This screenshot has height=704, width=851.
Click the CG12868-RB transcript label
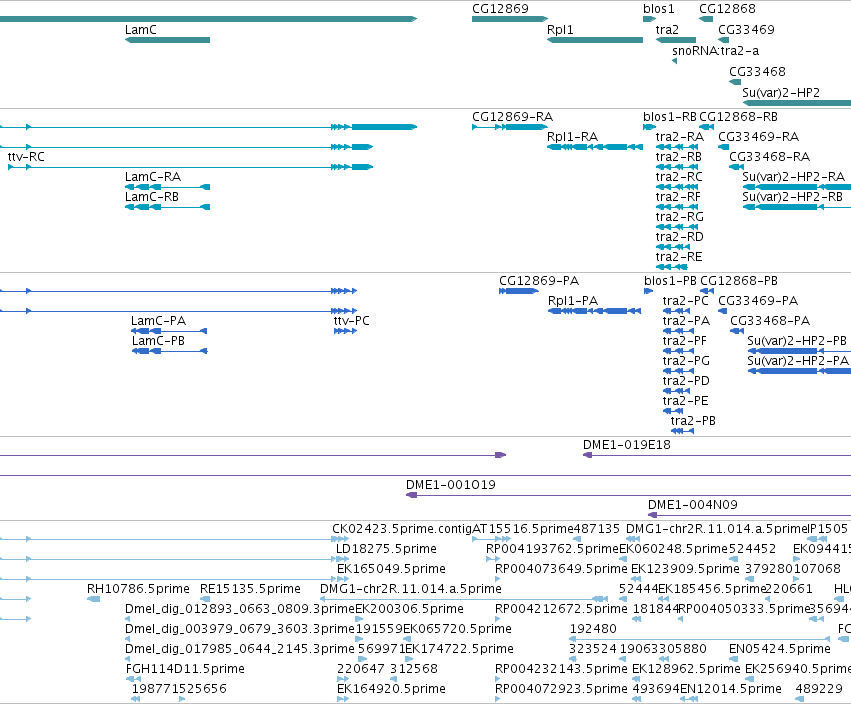(x=738, y=117)
